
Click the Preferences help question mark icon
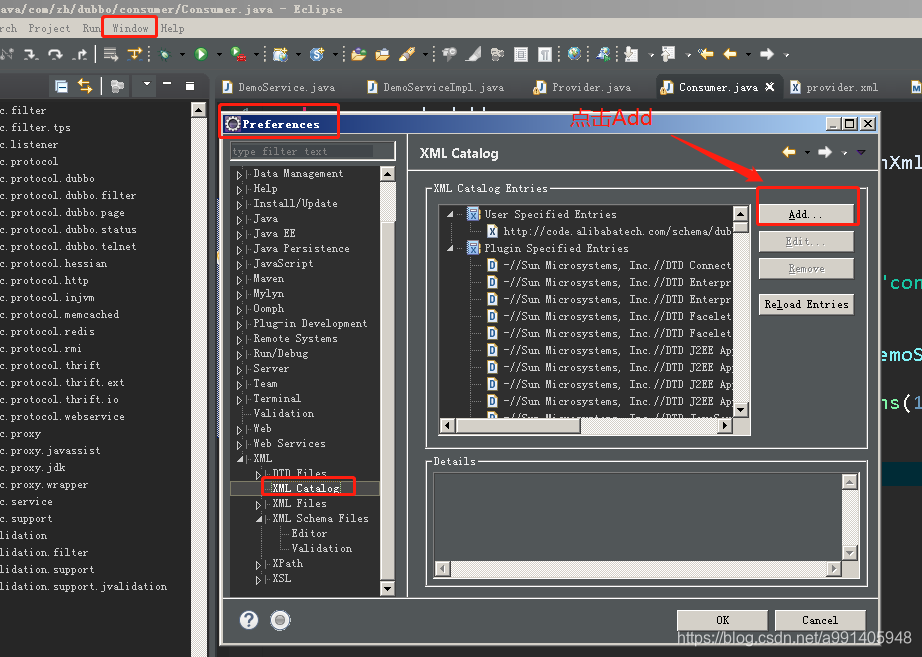point(249,620)
